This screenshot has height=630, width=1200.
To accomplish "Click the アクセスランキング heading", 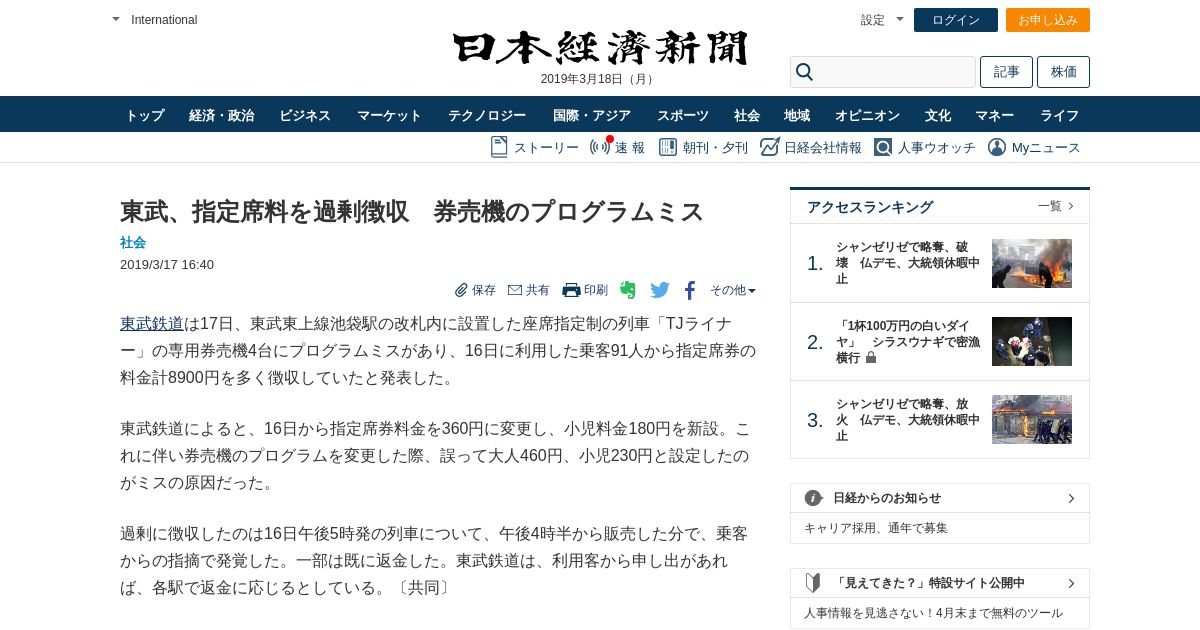I will tap(870, 207).
